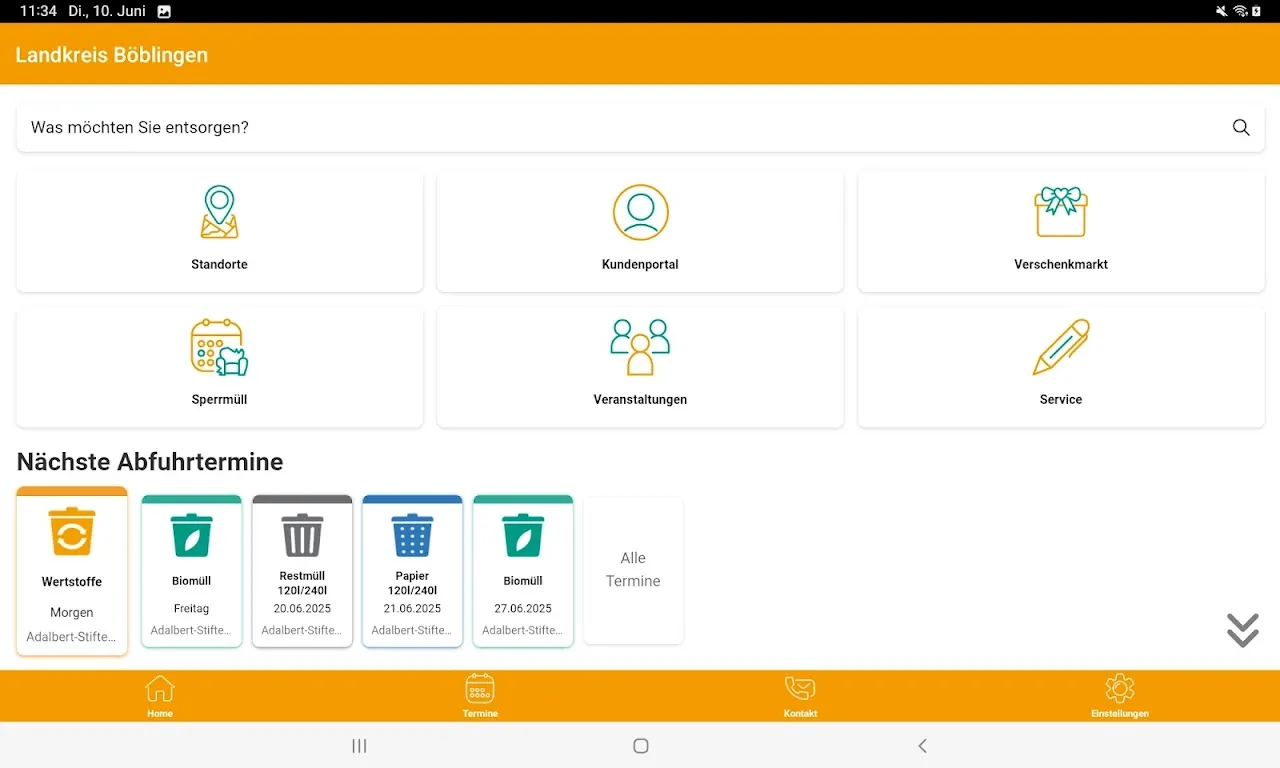Open the Standorte map pin icon

219,212
